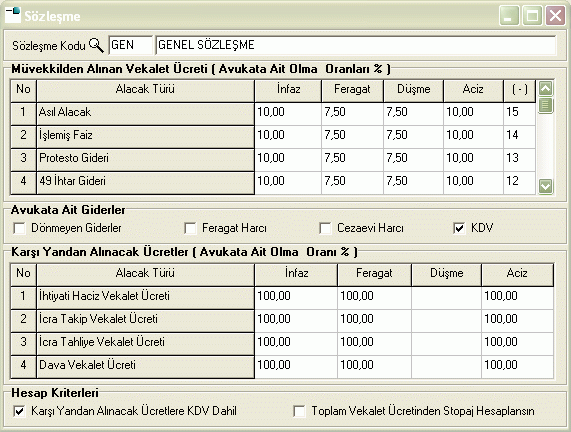This screenshot has height=432, width=571.
Task: Check the Cezaevi Harcı option
Action: pyautogui.click(x=325, y=228)
